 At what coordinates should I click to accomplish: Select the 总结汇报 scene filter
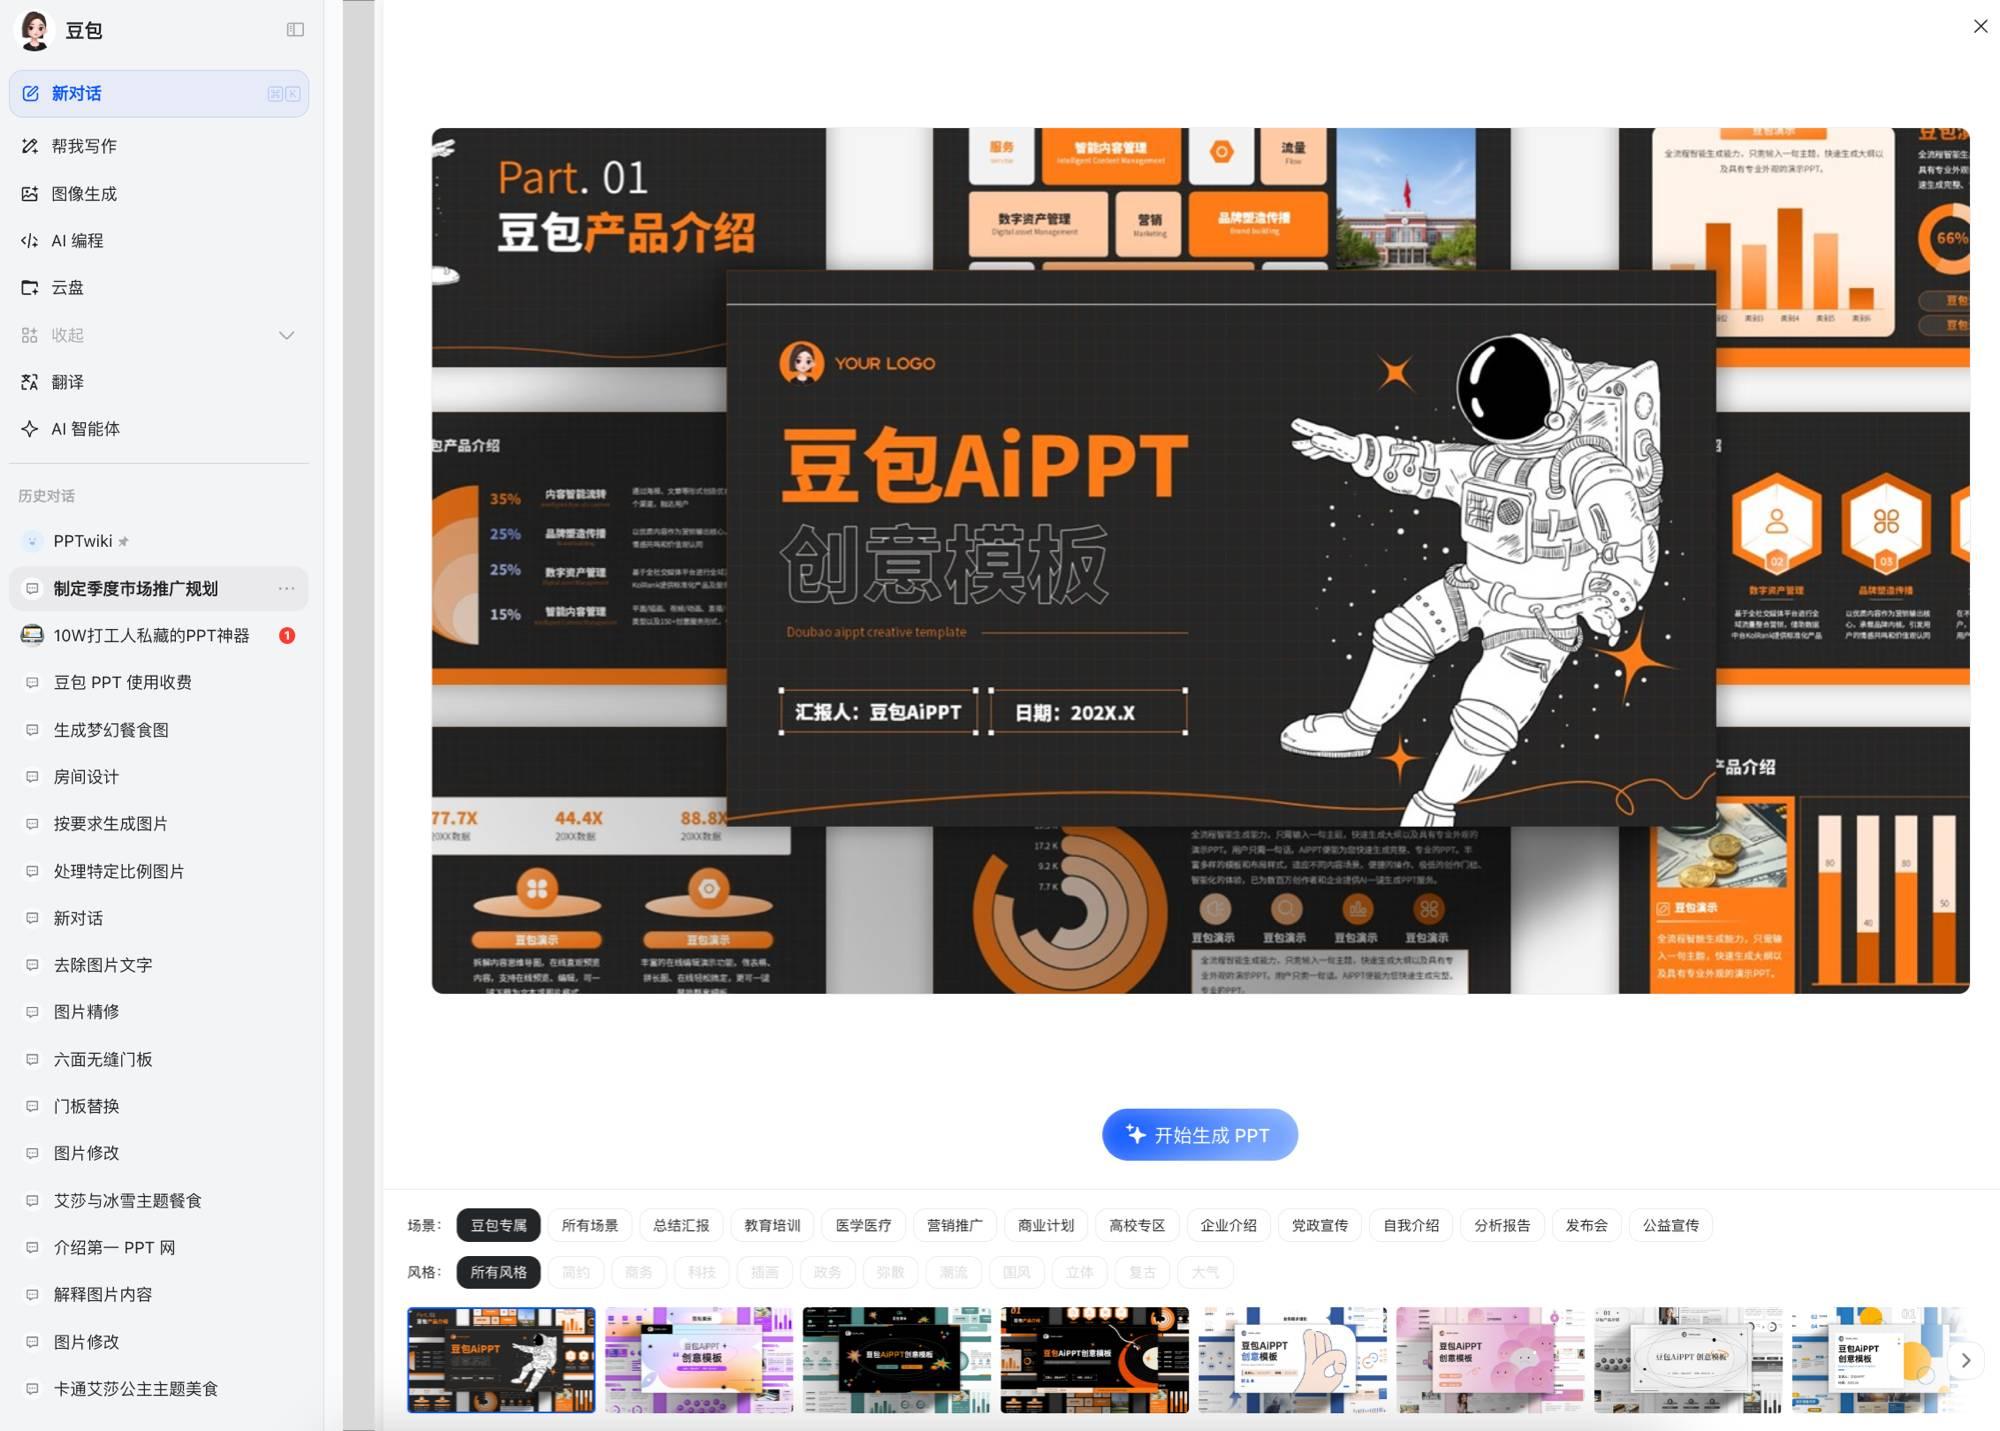(681, 1225)
